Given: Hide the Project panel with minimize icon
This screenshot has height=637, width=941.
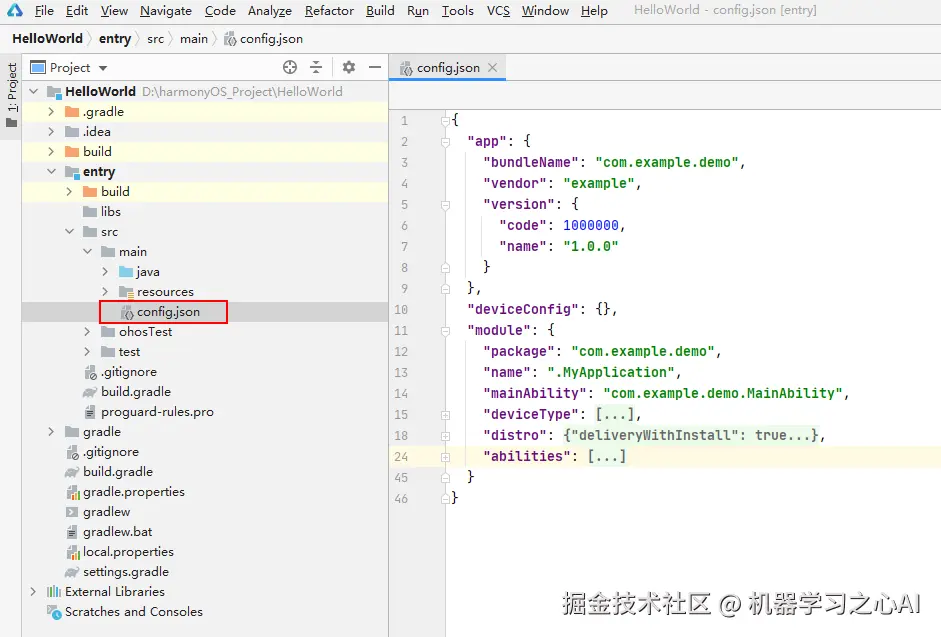Looking at the screenshot, I should point(375,67).
